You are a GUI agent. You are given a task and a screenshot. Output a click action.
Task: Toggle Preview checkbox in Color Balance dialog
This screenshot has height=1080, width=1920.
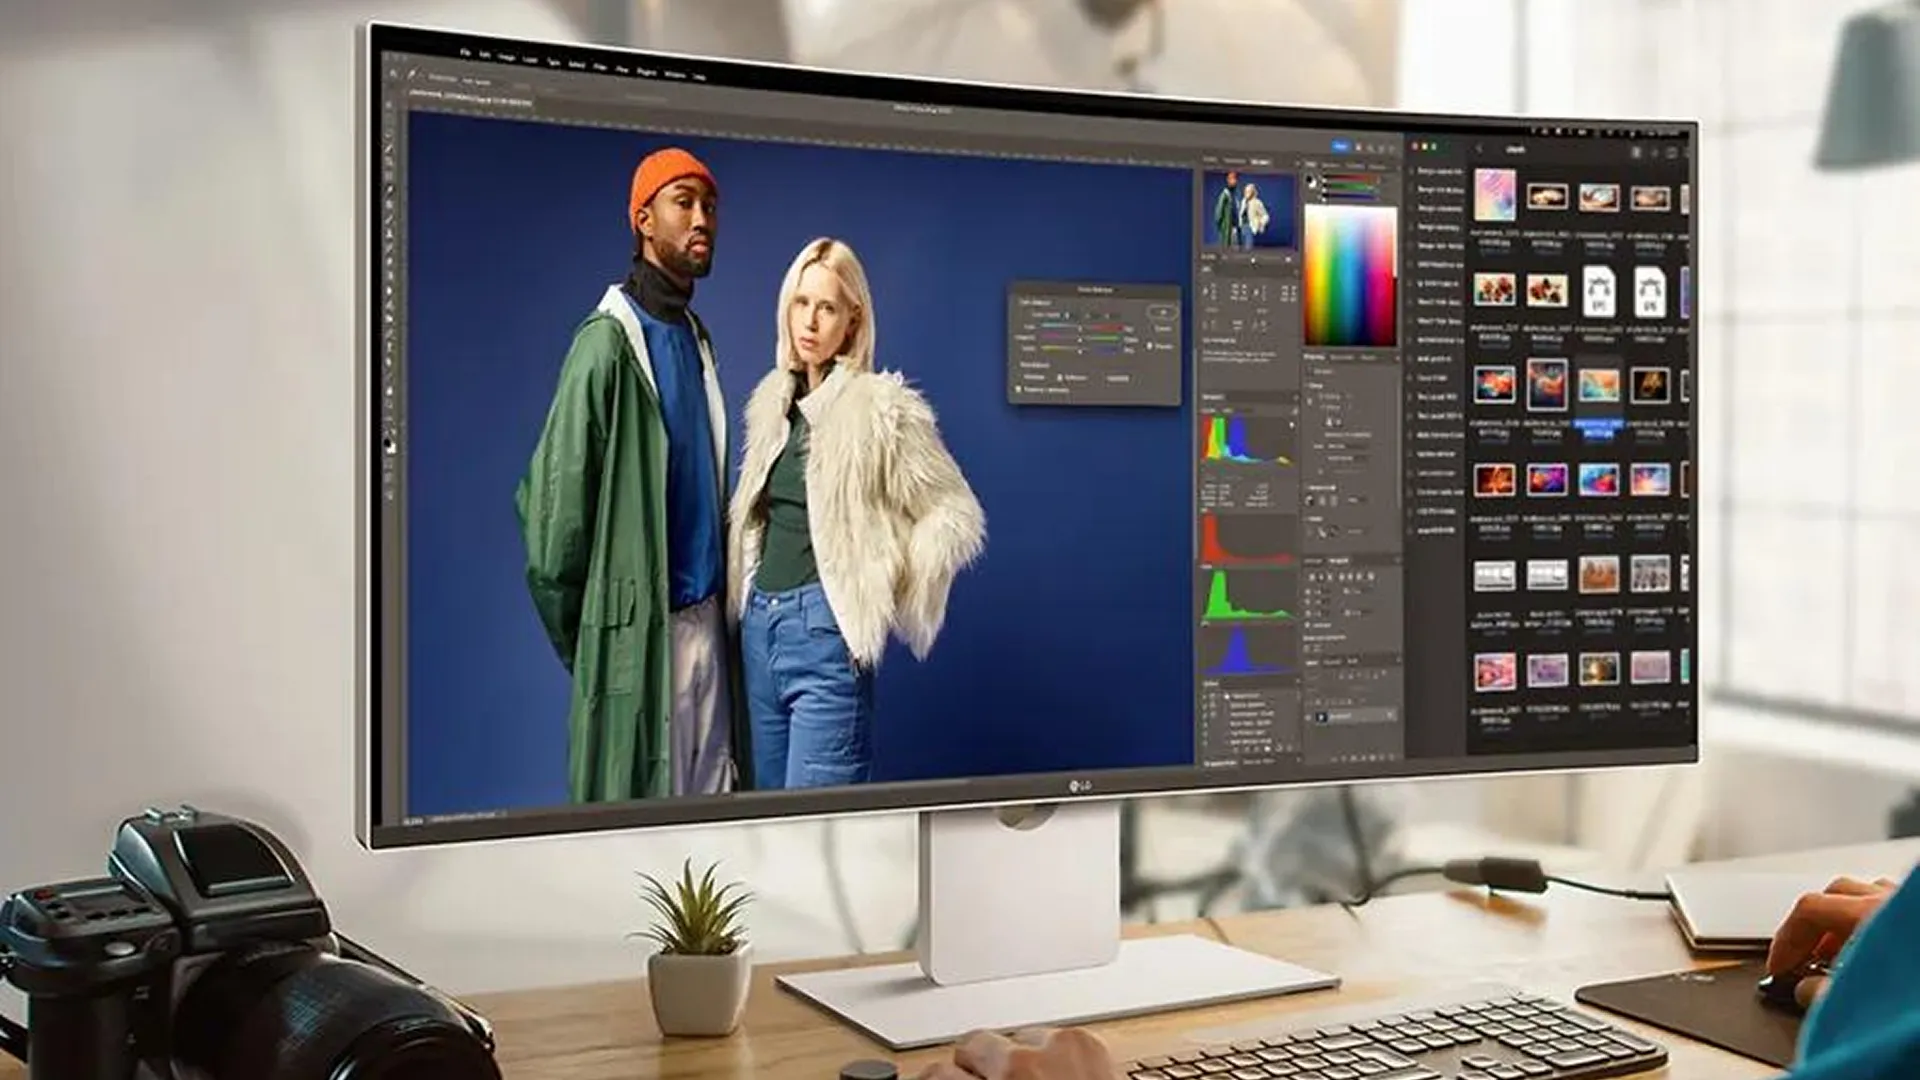[1149, 346]
